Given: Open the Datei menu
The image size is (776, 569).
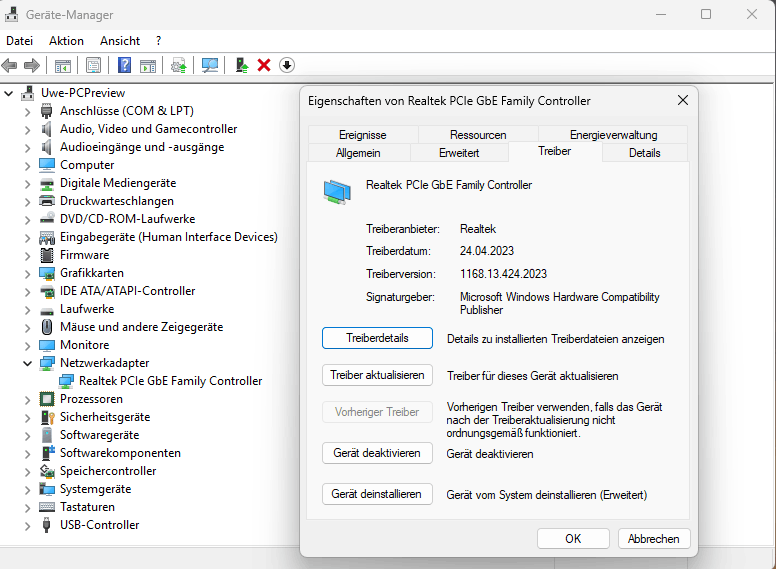Looking at the screenshot, I should 19,41.
